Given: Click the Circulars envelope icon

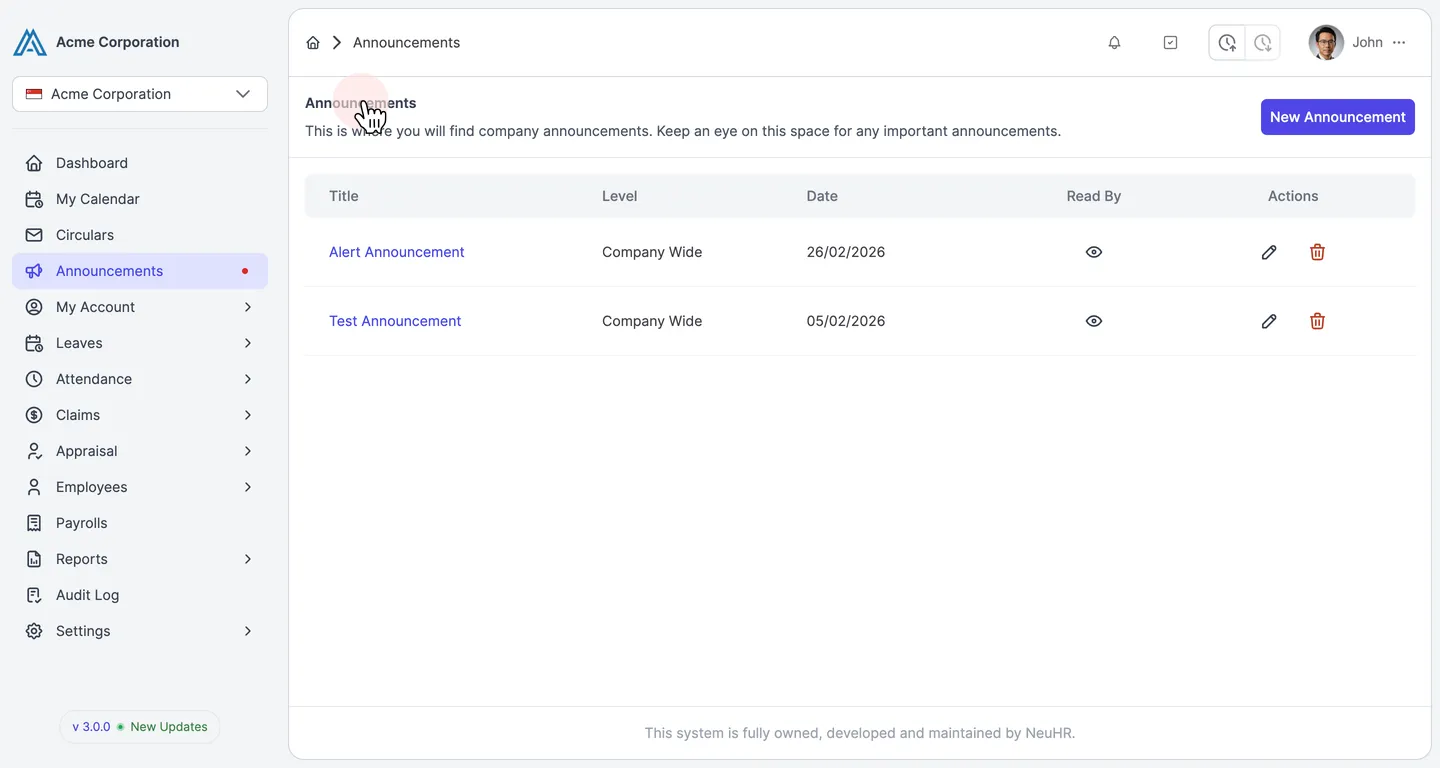Looking at the screenshot, I should [x=34, y=235].
